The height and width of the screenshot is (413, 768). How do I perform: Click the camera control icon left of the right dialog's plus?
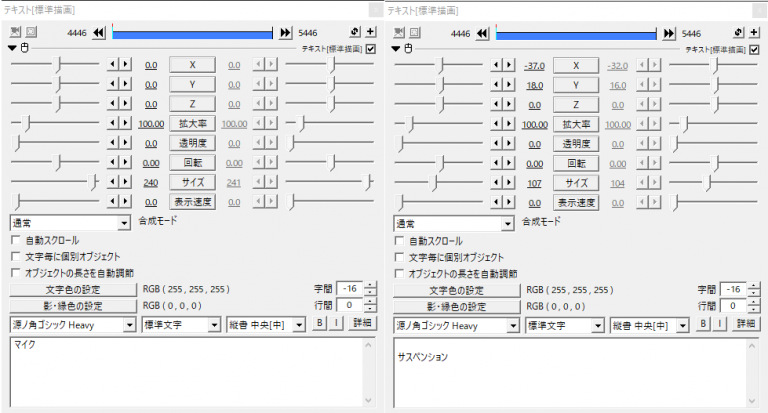[x=739, y=33]
